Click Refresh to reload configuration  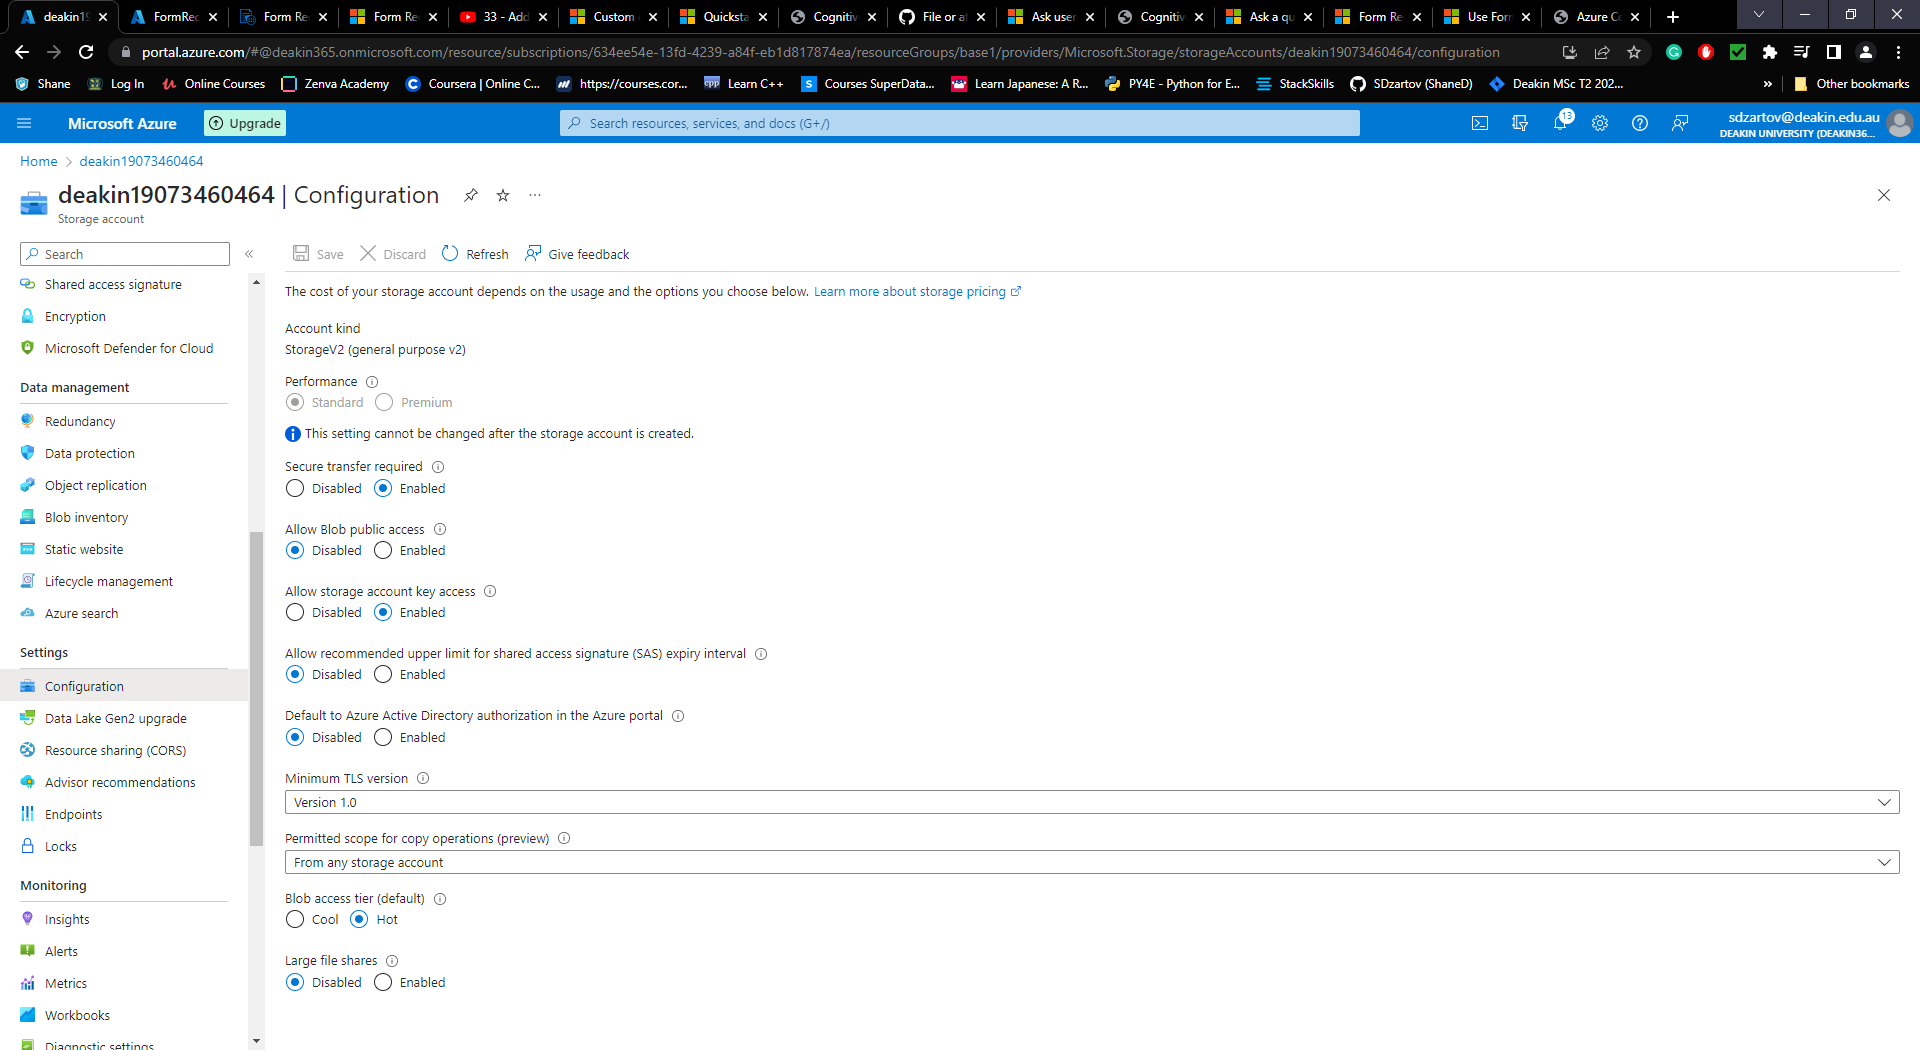pyautogui.click(x=475, y=254)
